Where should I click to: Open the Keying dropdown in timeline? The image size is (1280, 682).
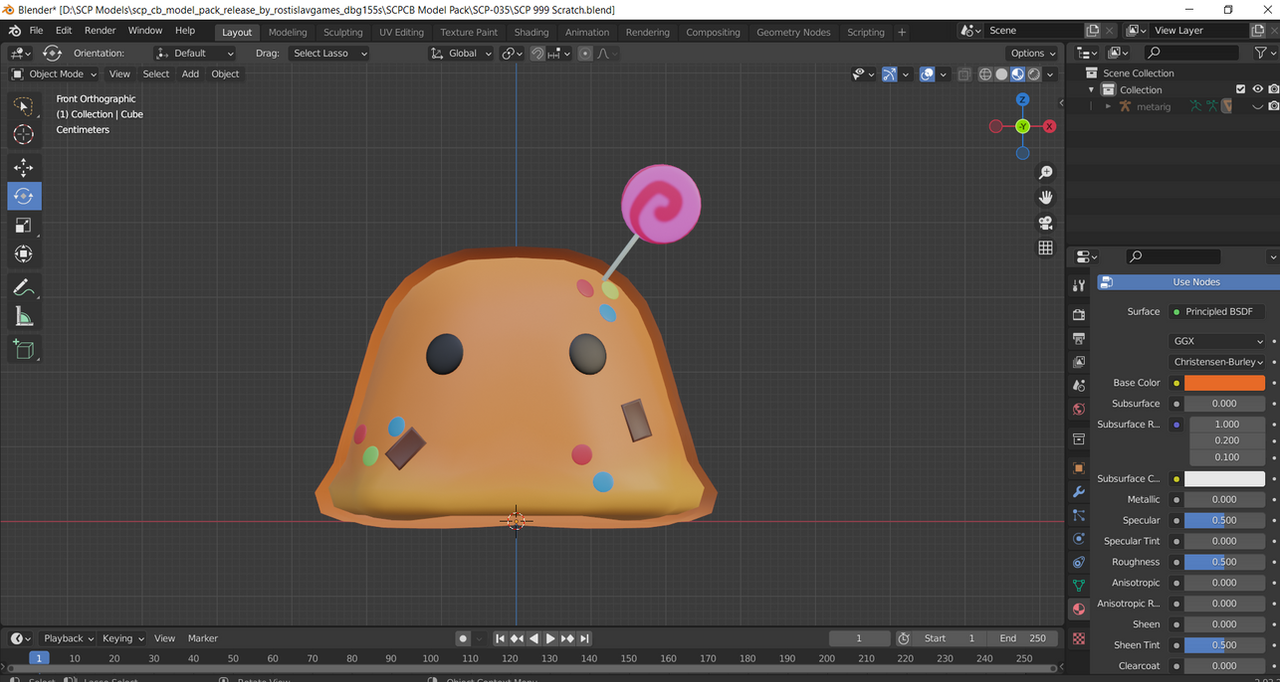coord(122,638)
